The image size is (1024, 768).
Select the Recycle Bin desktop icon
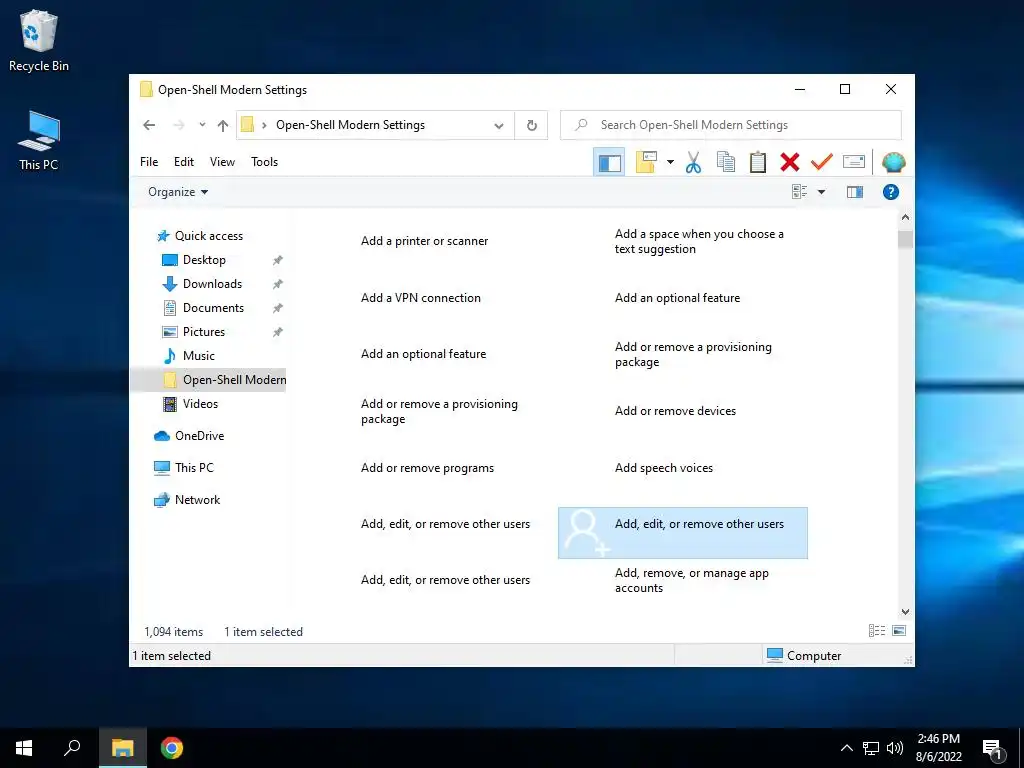(39, 41)
